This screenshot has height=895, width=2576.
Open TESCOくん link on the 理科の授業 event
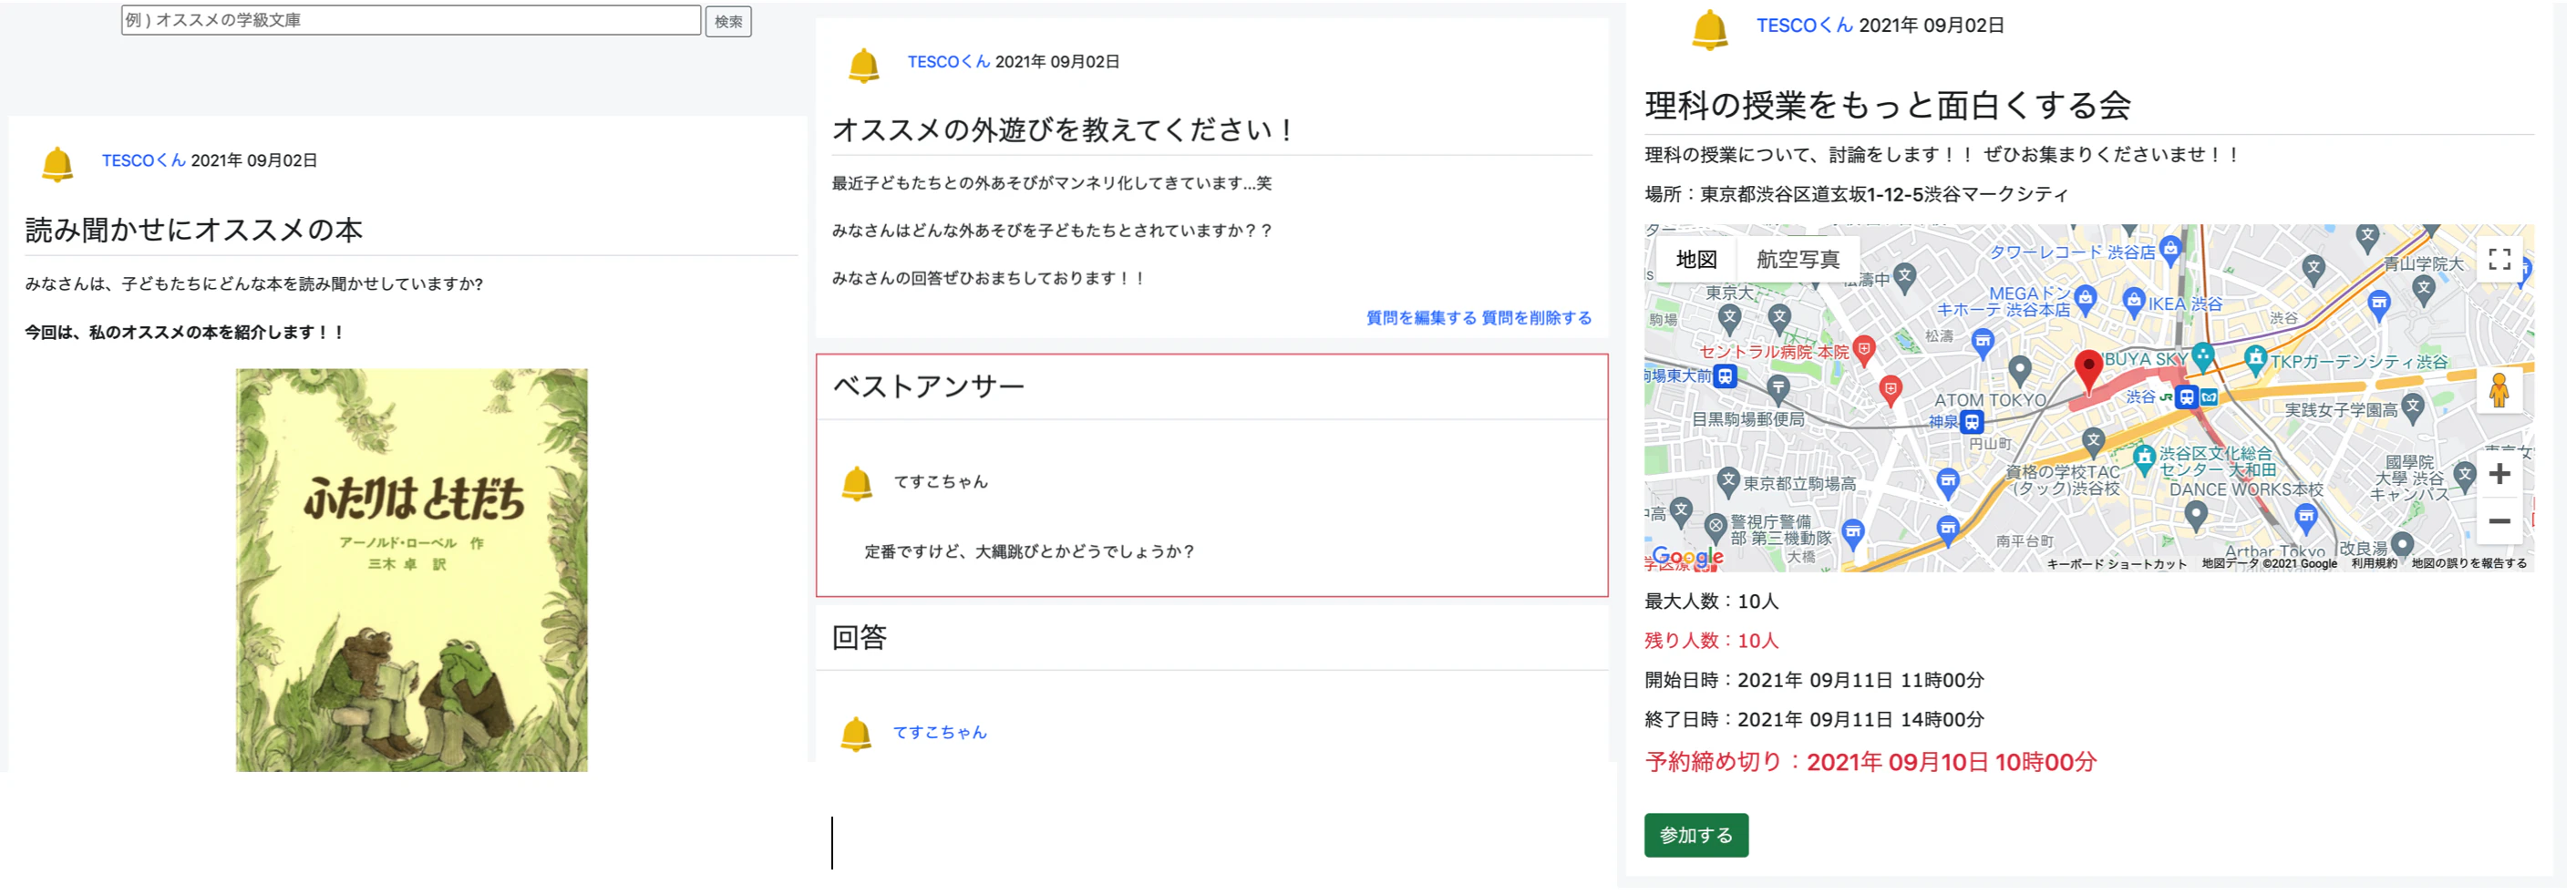(1805, 25)
